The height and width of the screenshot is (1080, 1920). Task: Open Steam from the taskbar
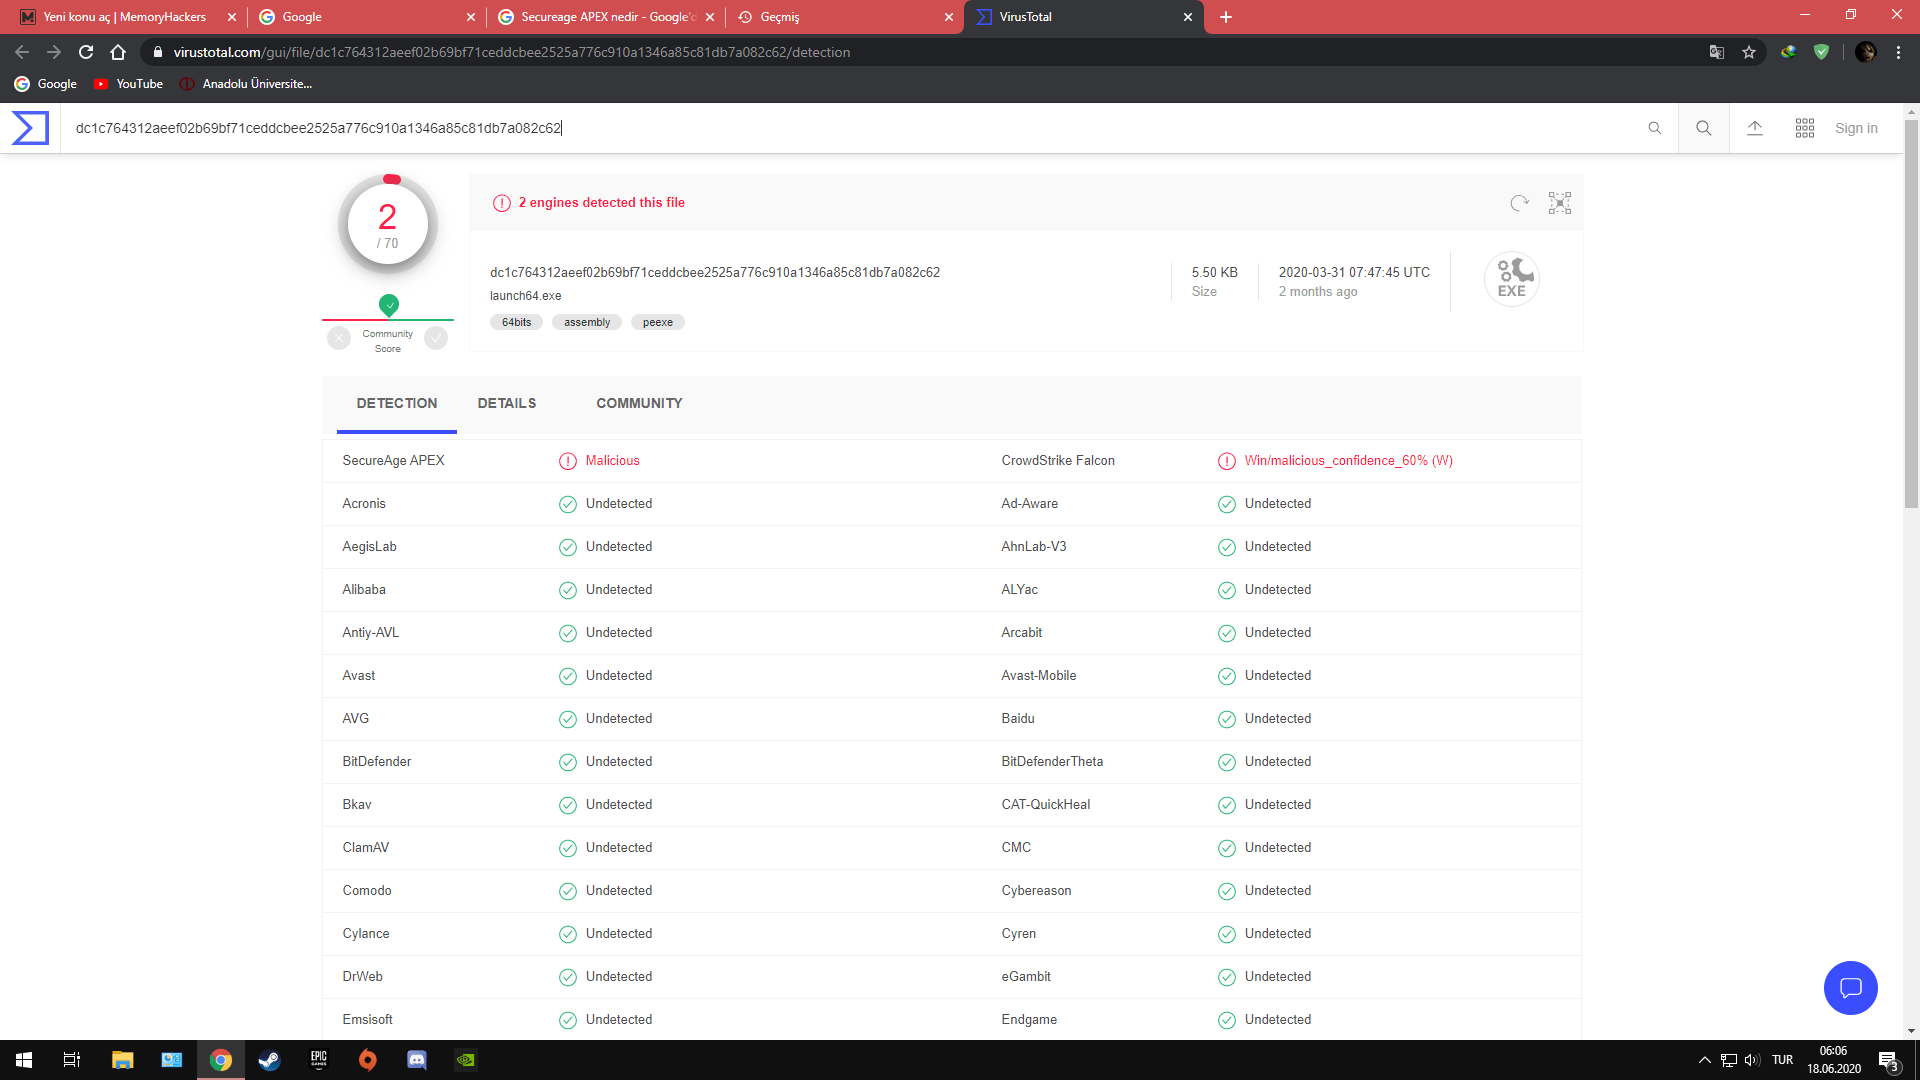coord(269,1060)
